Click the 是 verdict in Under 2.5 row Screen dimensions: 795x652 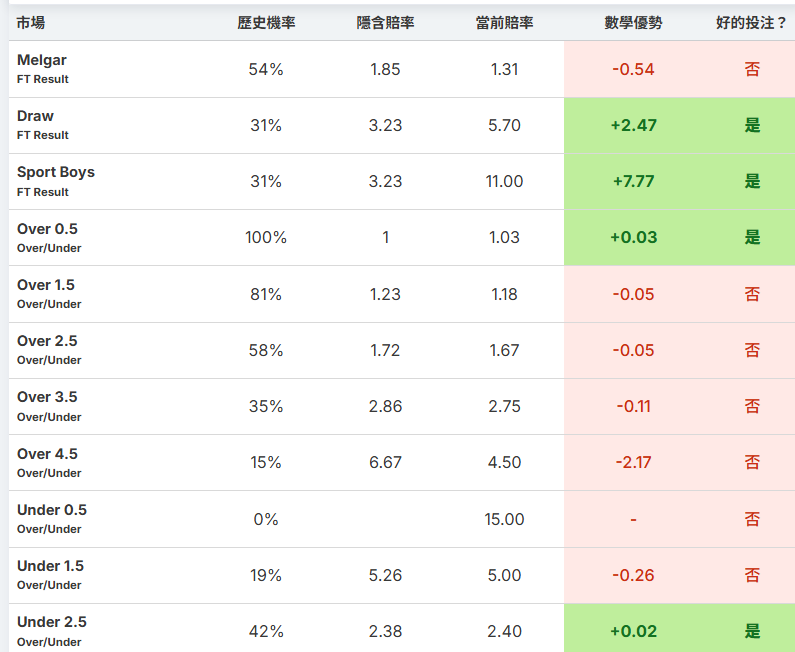pyautogui.click(x=752, y=631)
